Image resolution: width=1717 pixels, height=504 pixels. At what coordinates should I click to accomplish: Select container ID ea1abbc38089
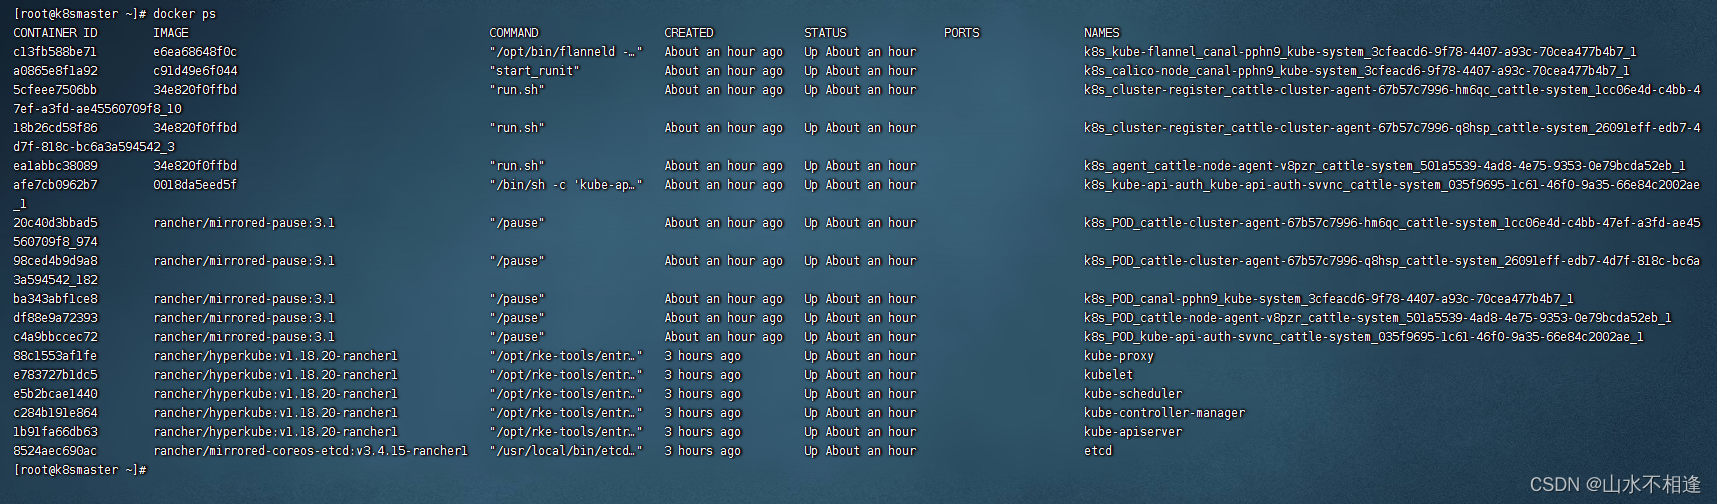click(55, 166)
